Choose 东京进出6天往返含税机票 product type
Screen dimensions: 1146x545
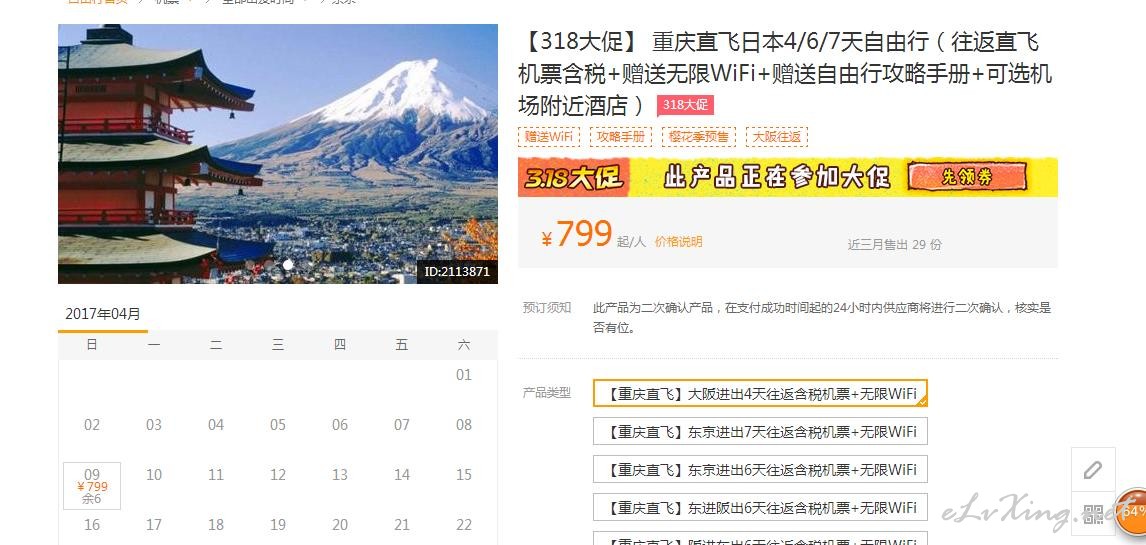760,469
